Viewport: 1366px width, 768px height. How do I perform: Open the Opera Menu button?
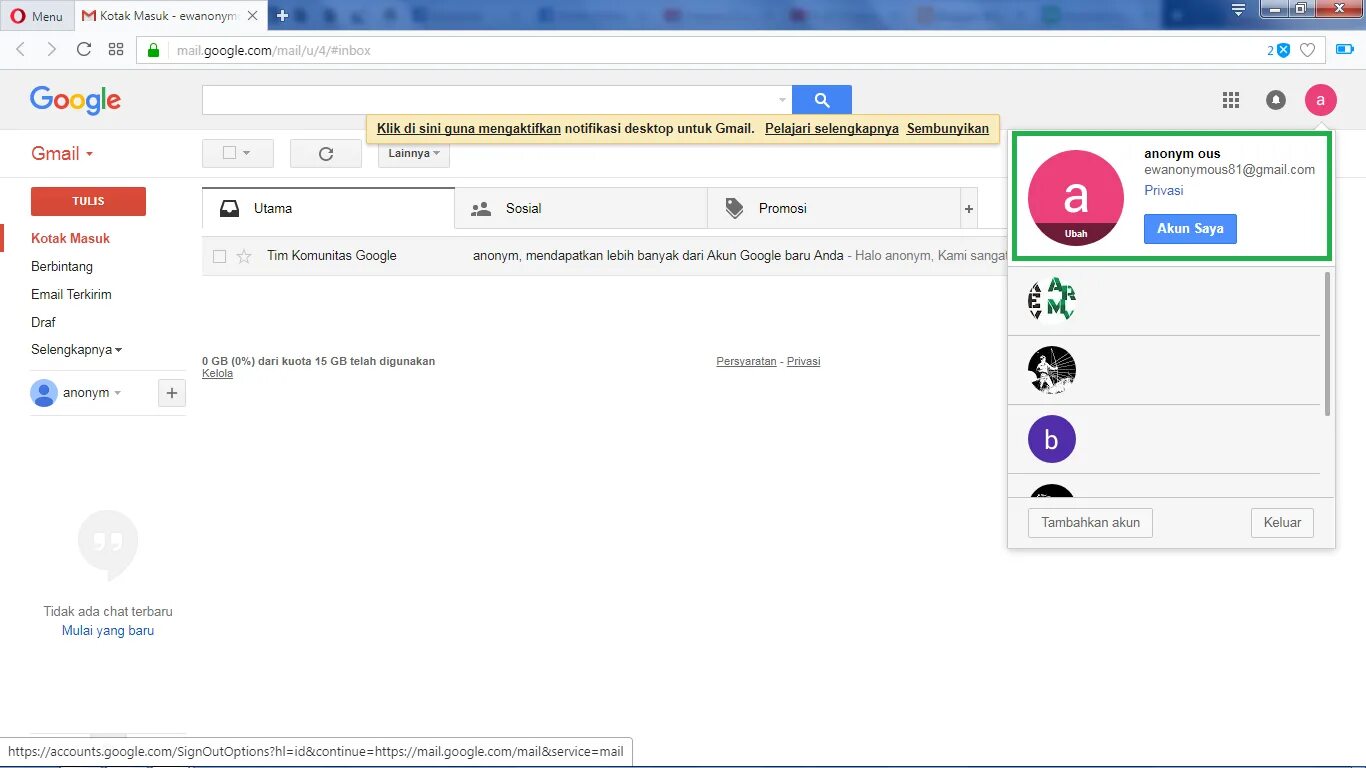36,16
